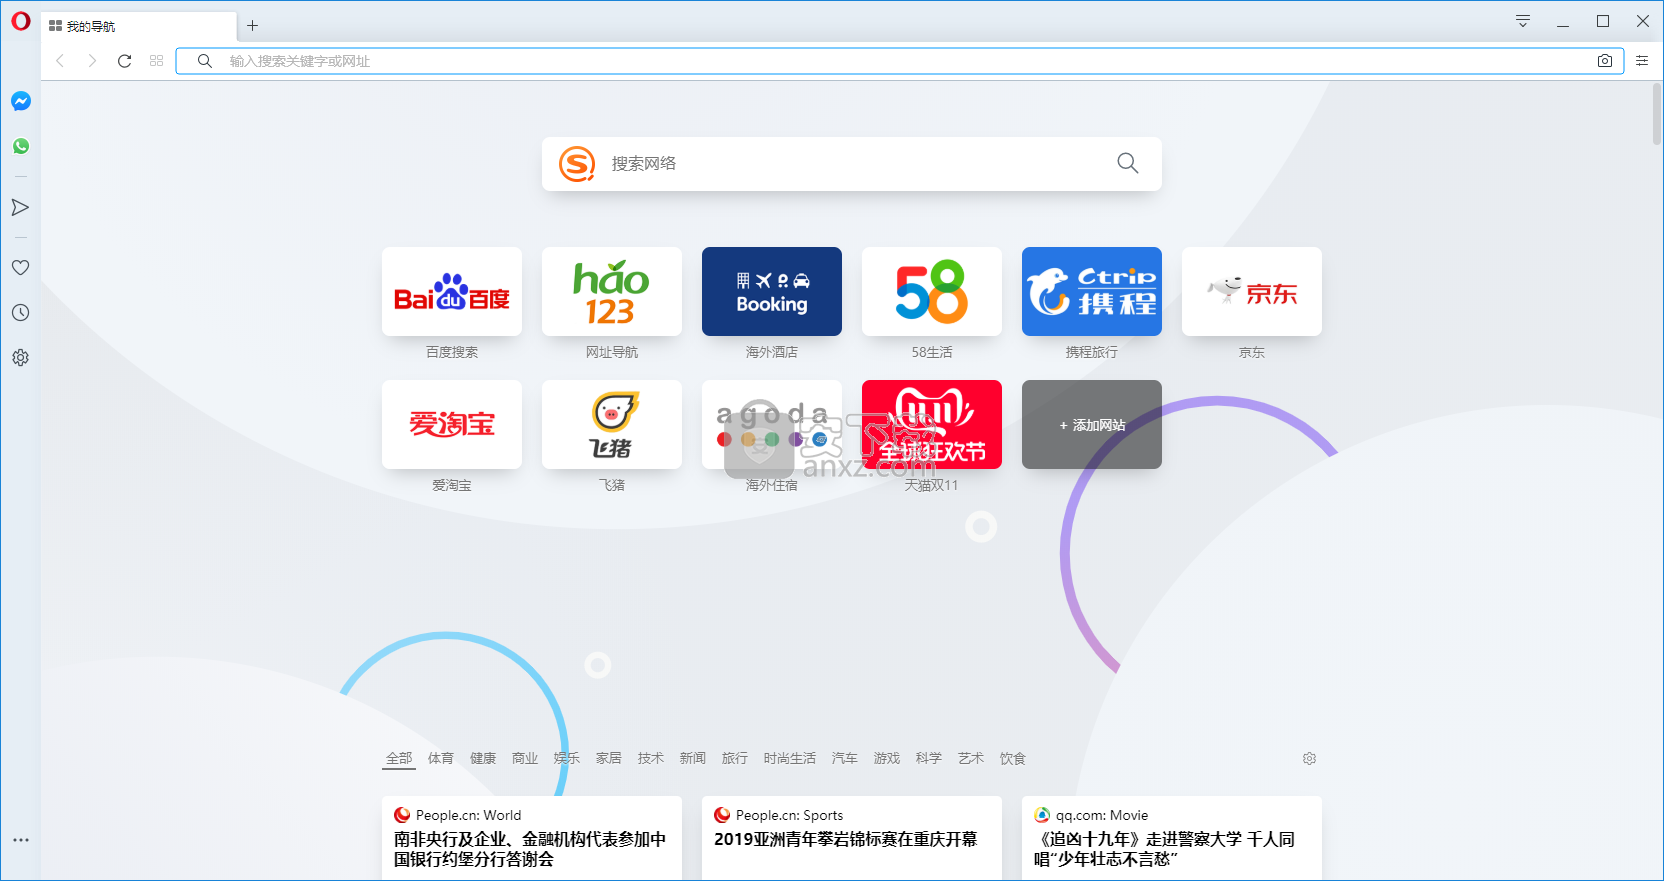Open sidebar three-dots setup menu

[x=20, y=840]
